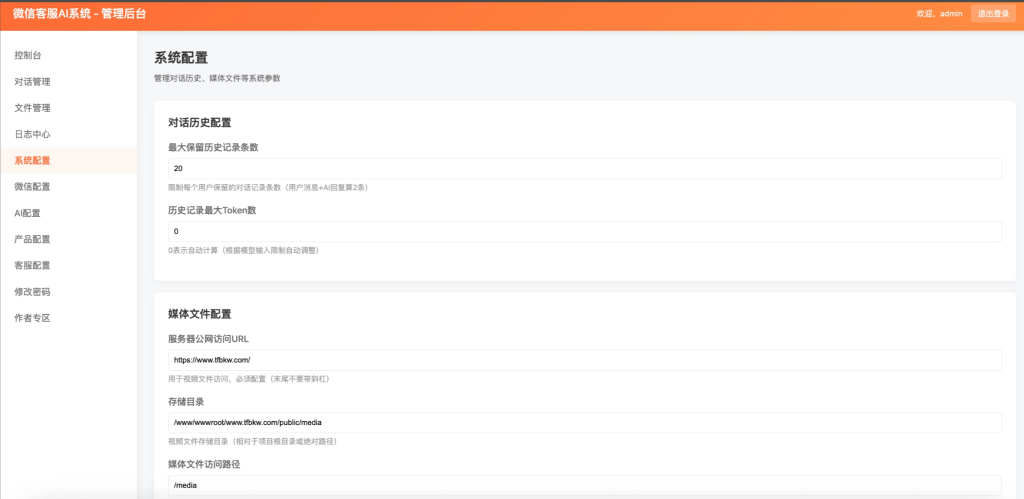The width and height of the screenshot is (1024, 499).
Task: Switch to 产品配置 section
Action: [x=32, y=239]
